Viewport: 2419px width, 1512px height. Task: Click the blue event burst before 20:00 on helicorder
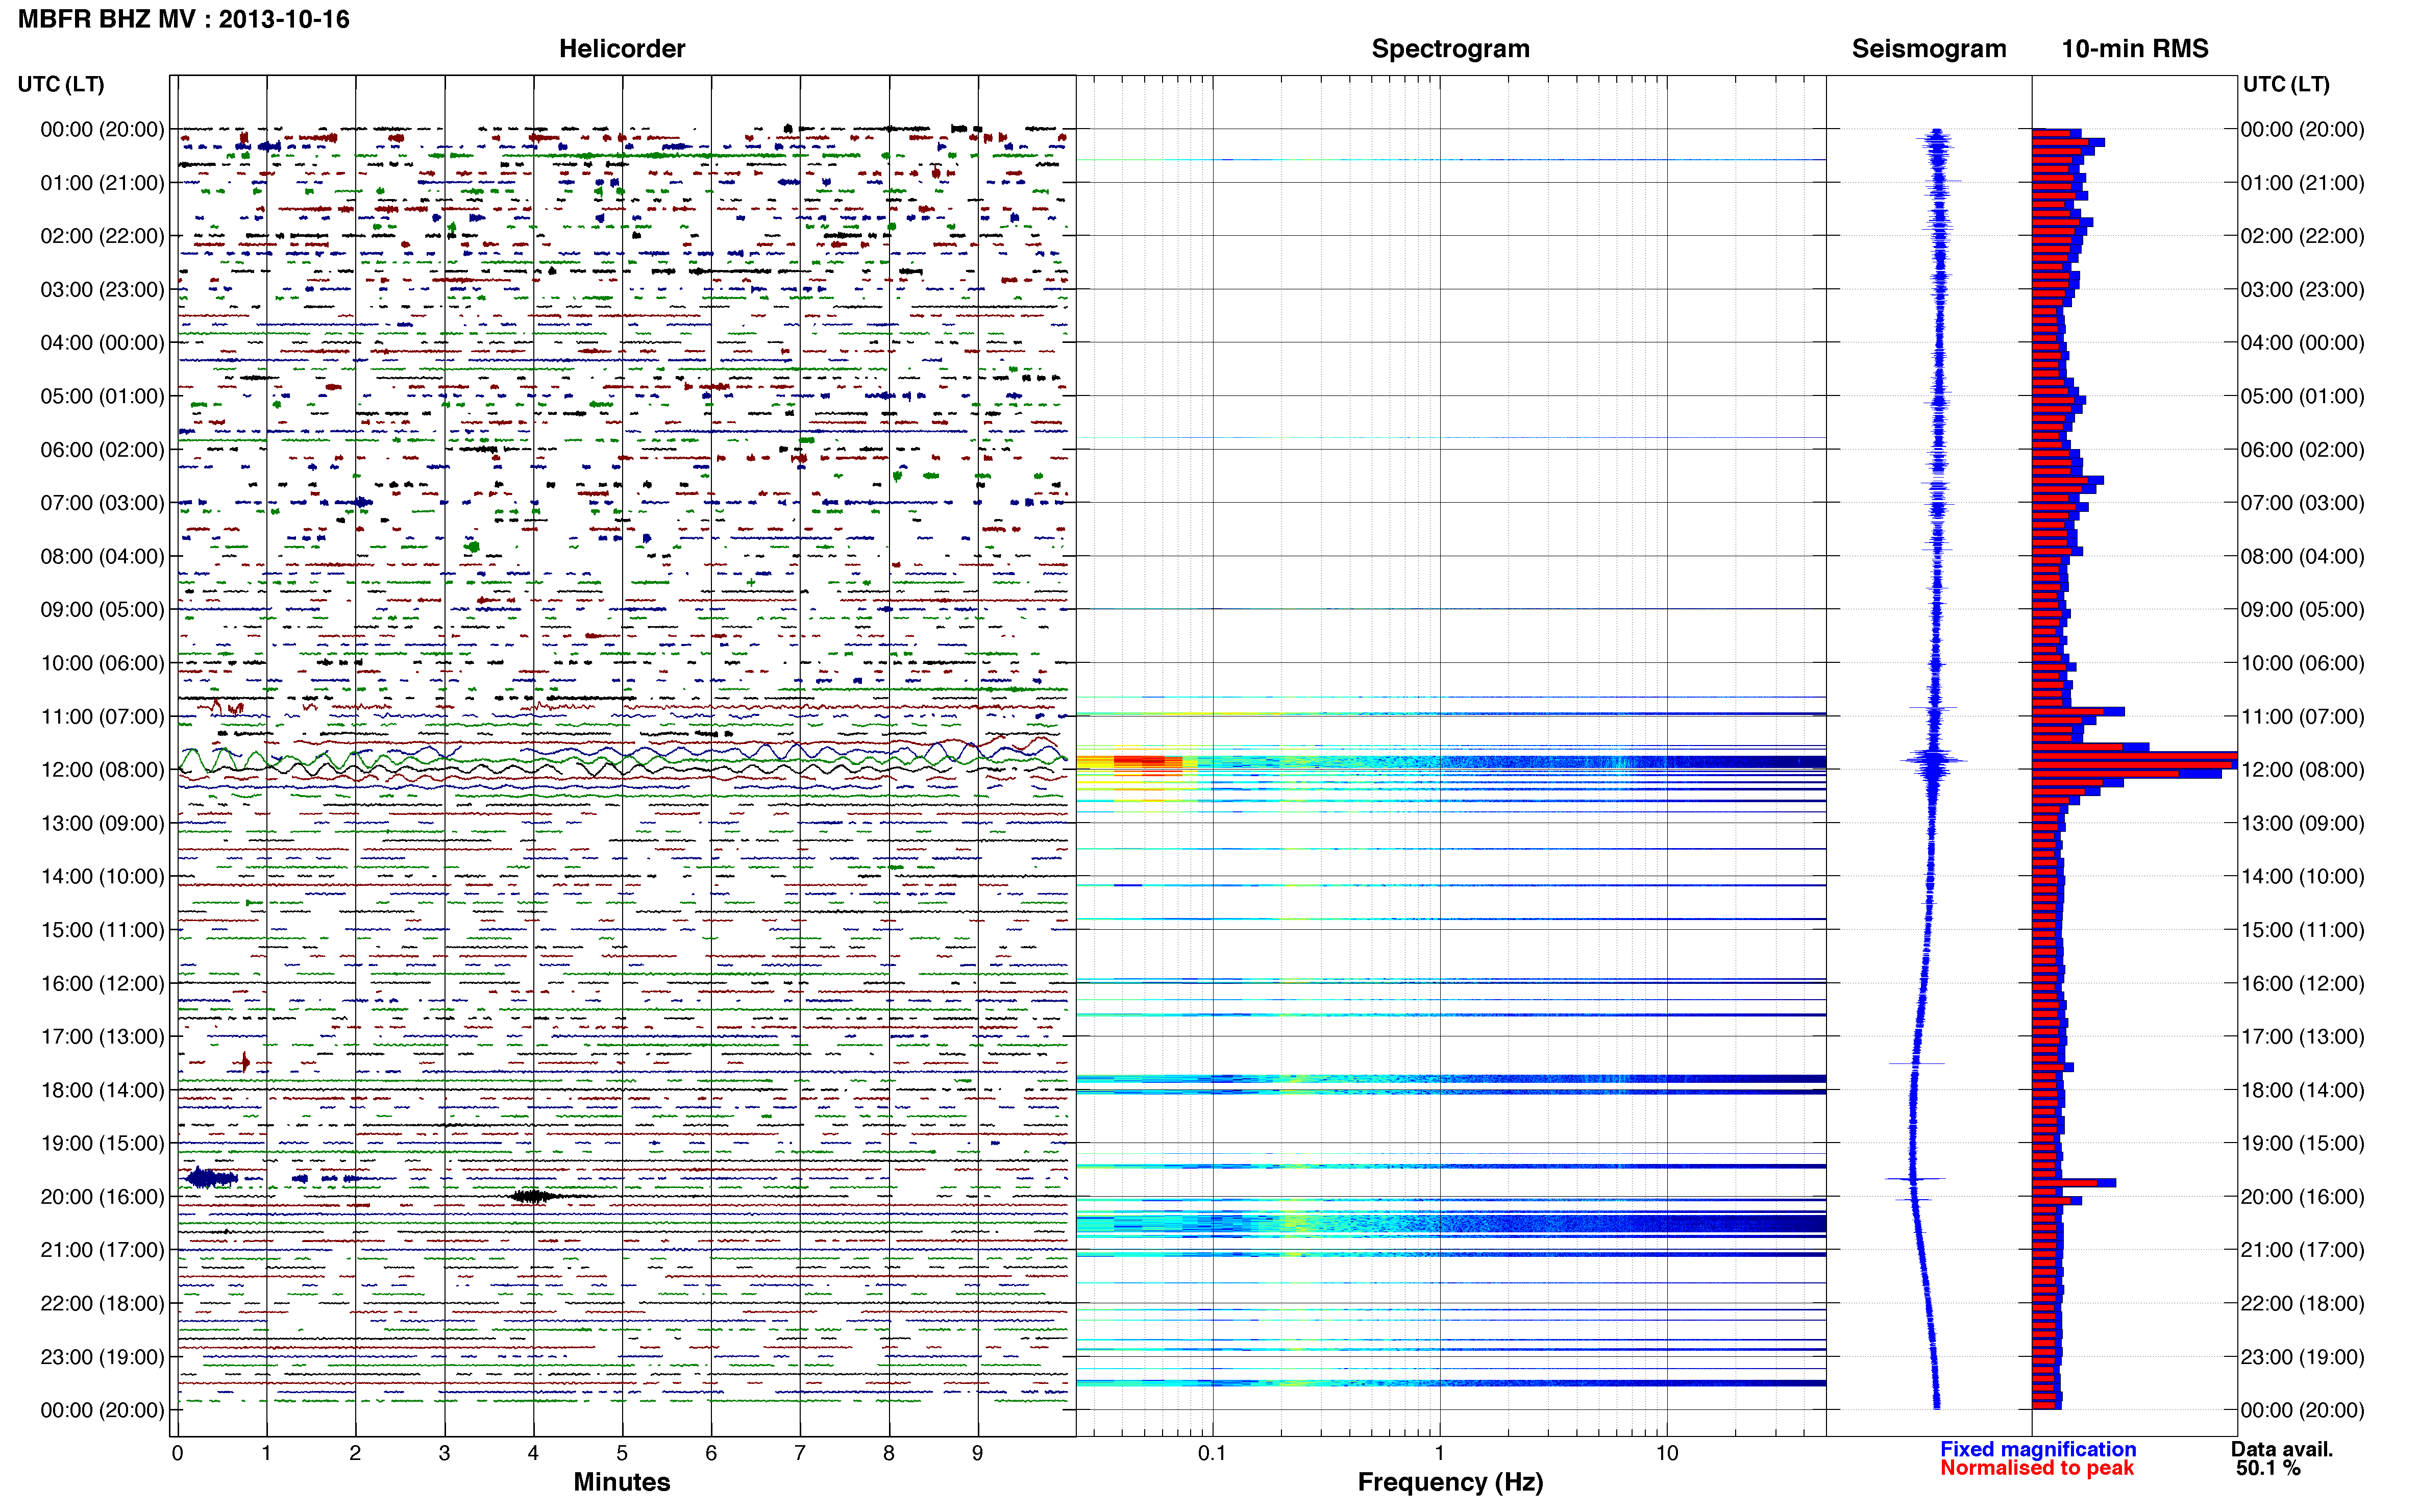point(211,1178)
